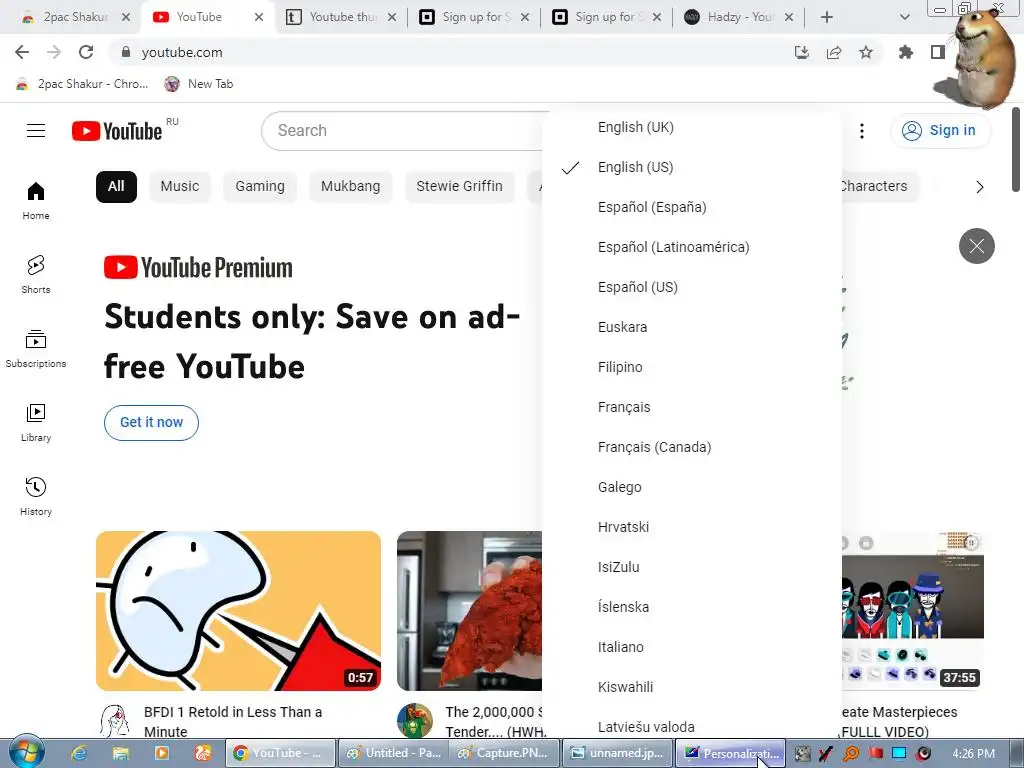Open the Windows Start button
The width and height of the screenshot is (1024, 768).
(x=26, y=753)
